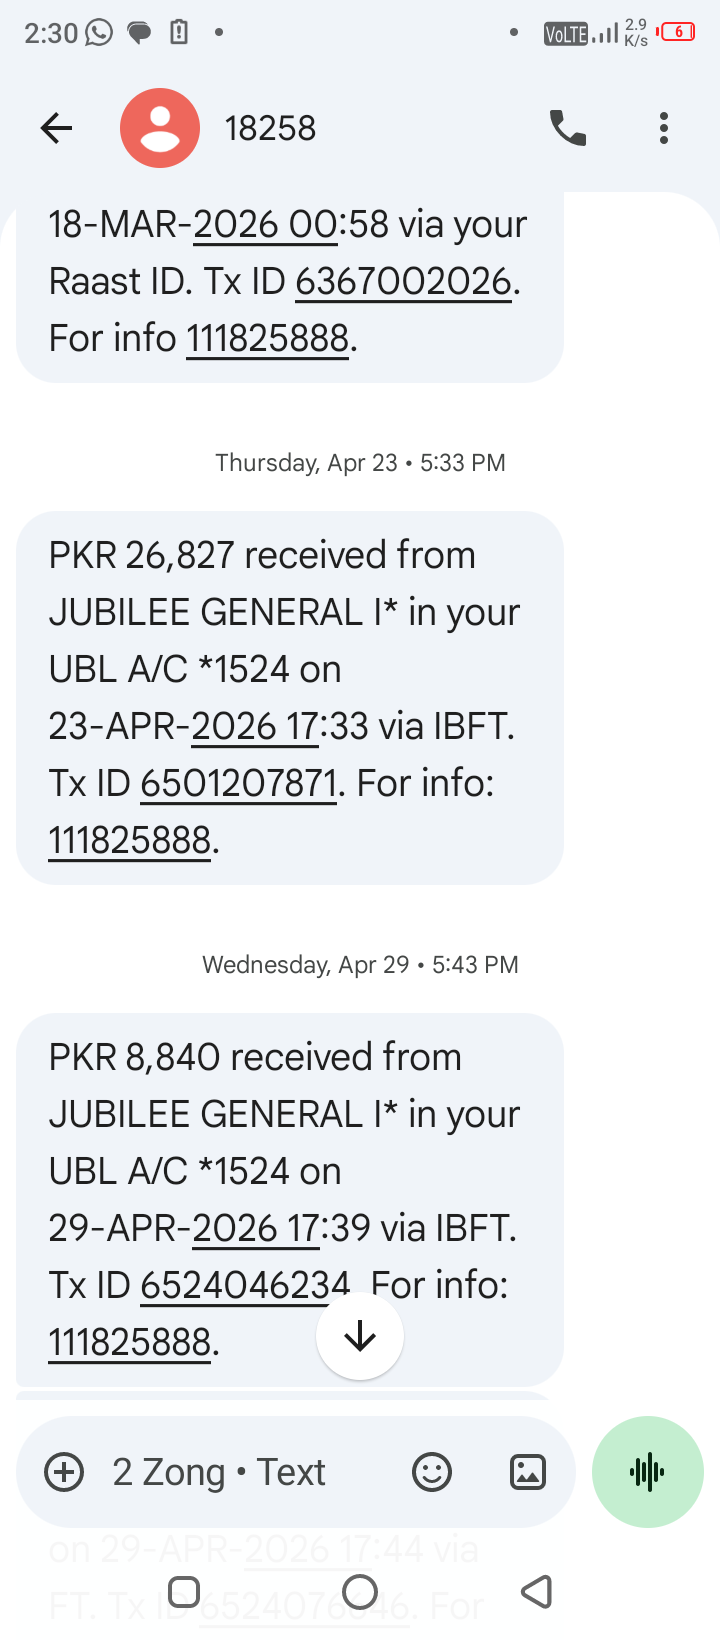Tap the back arrow to leave conversation
The image size is (720, 1640).
pos(57,128)
